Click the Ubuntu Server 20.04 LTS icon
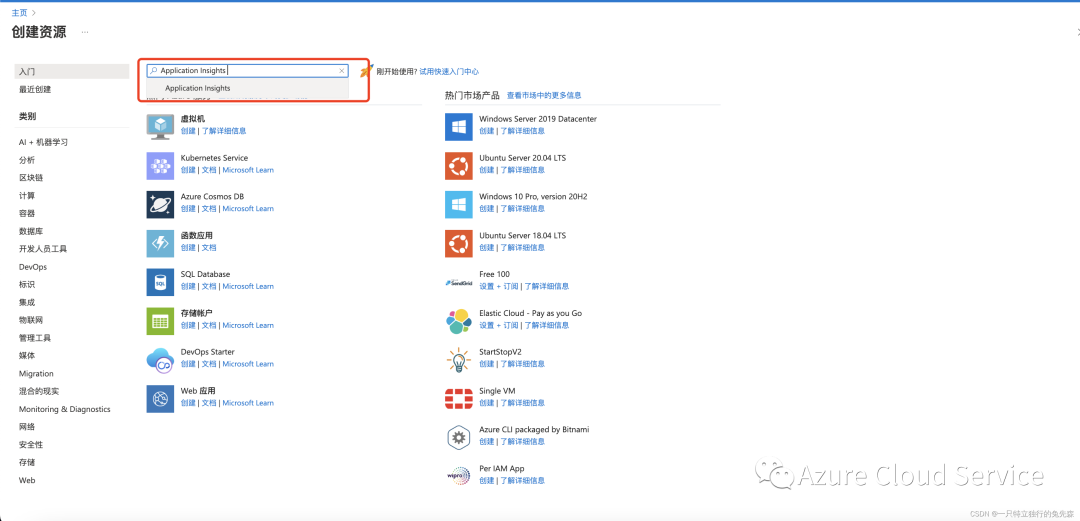This screenshot has height=521, width=1080. (459, 166)
